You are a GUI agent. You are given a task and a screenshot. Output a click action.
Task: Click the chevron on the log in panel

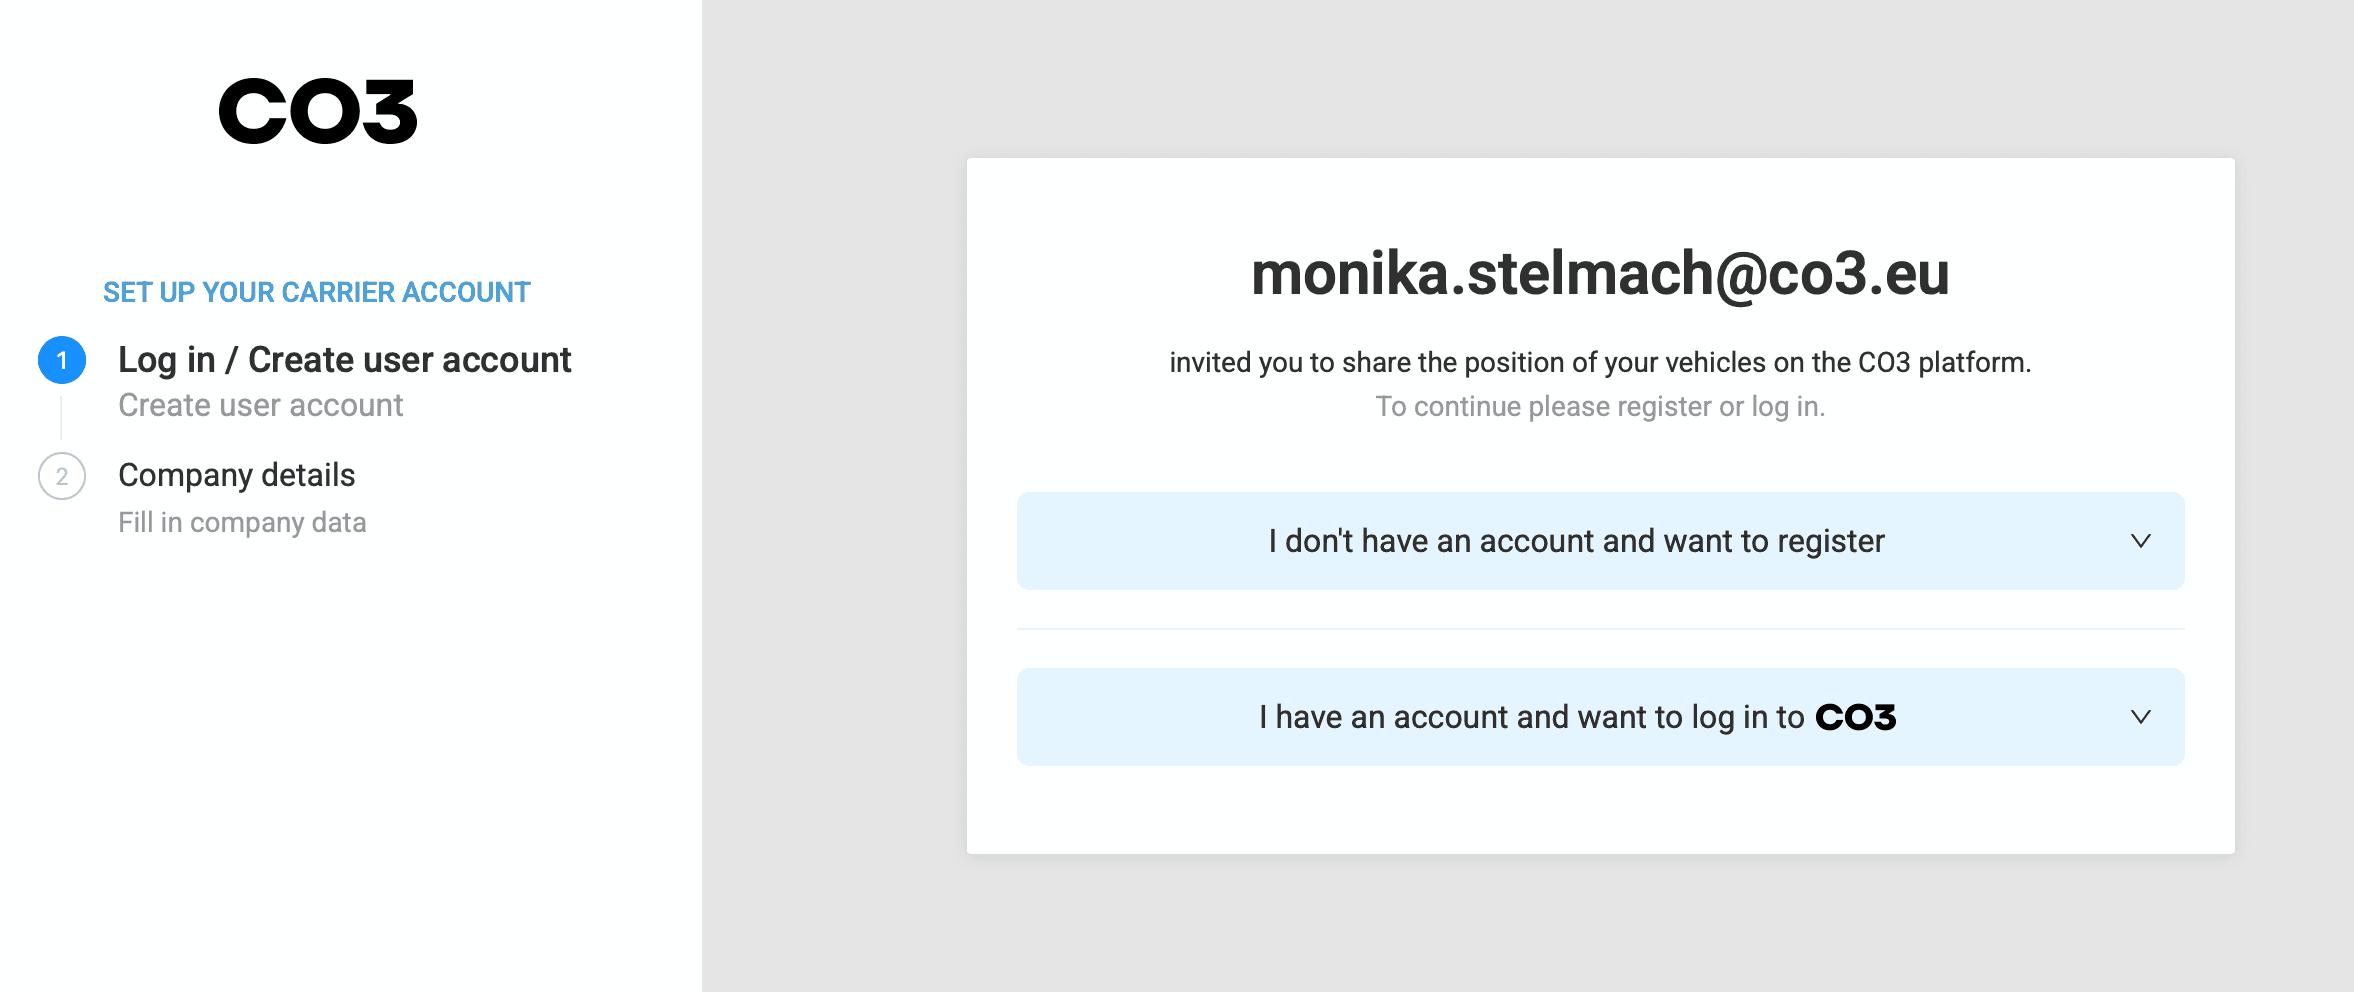[x=2140, y=717]
